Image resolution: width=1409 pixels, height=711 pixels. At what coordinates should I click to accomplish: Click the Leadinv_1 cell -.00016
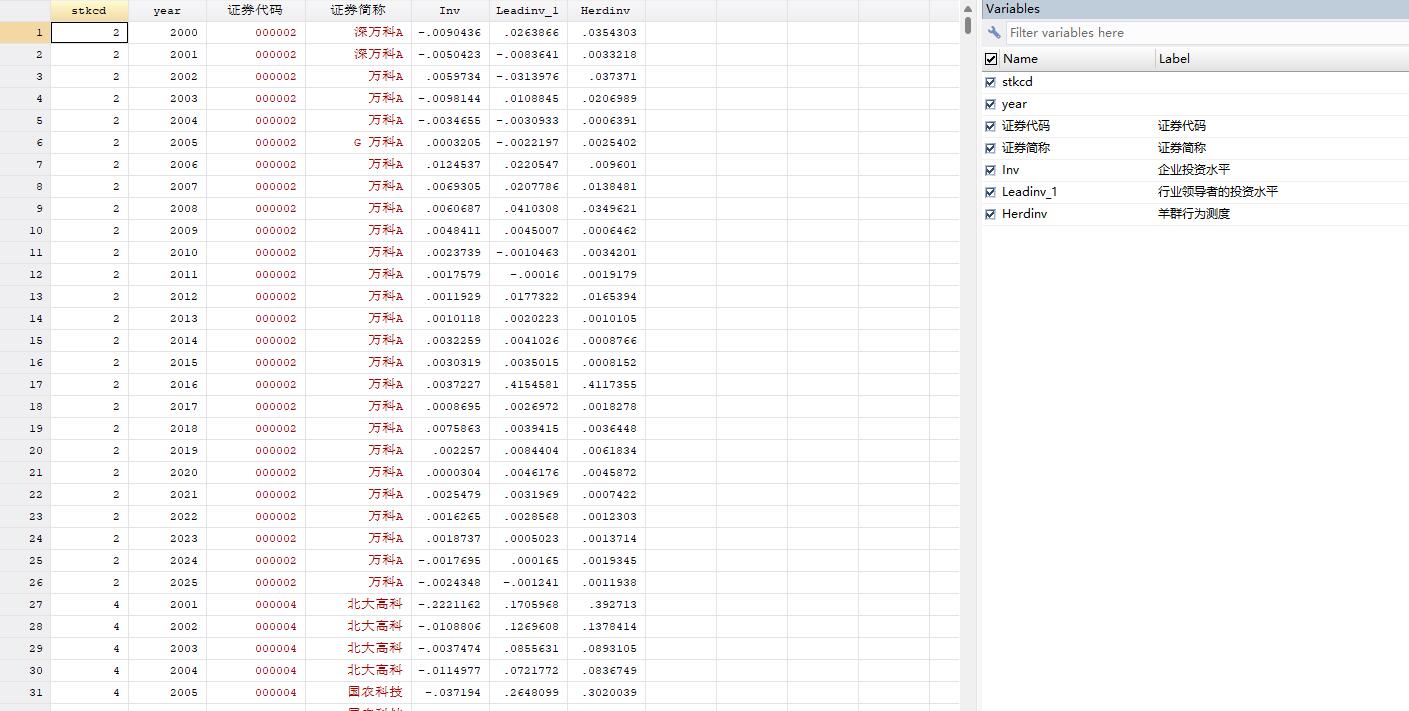click(528, 275)
